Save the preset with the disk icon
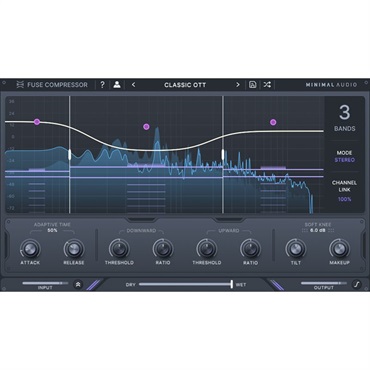The image size is (370, 370). [253, 85]
